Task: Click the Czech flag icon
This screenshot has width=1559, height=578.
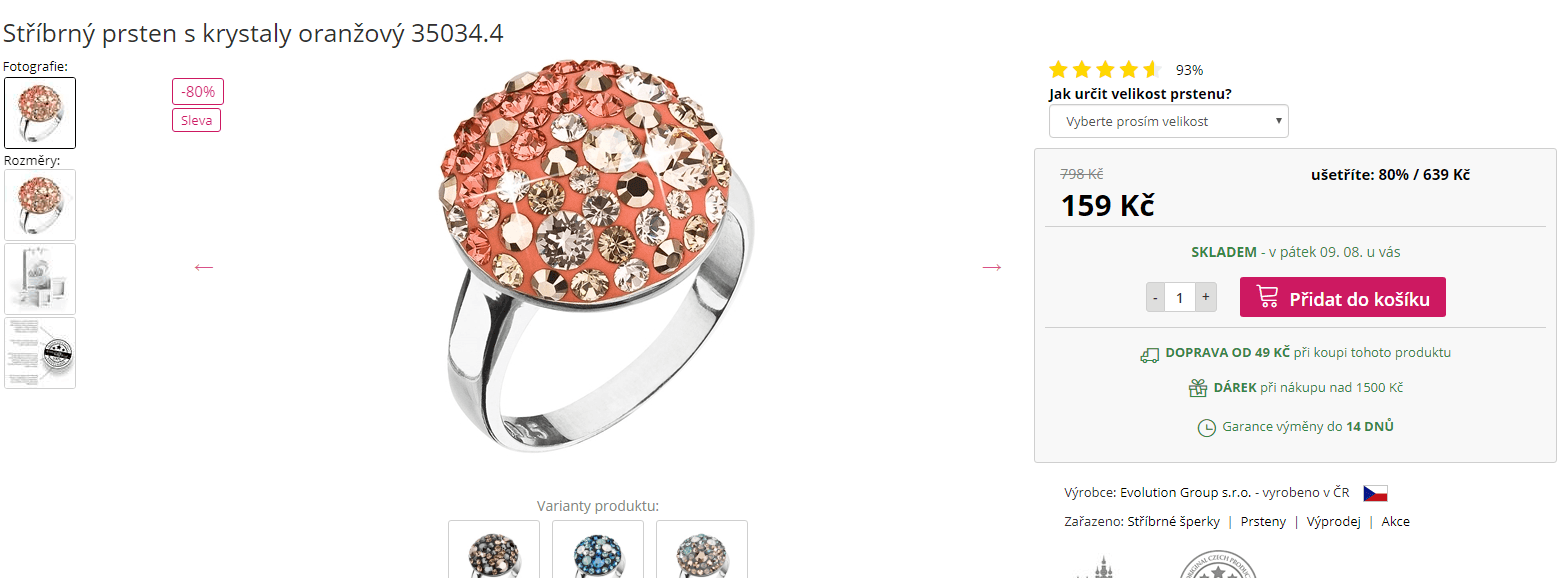Action: coord(1375,493)
